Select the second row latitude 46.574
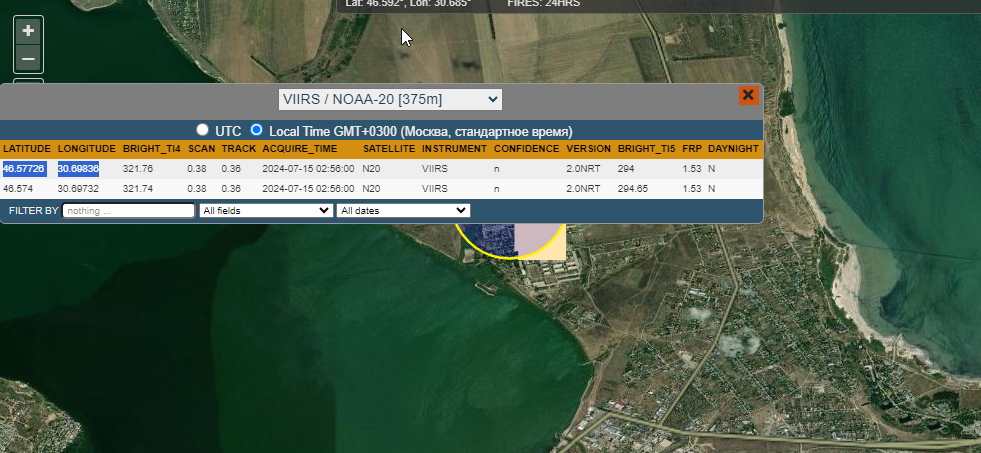Image resolution: width=981 pixels, height=453 pixels. coord(18,188)
